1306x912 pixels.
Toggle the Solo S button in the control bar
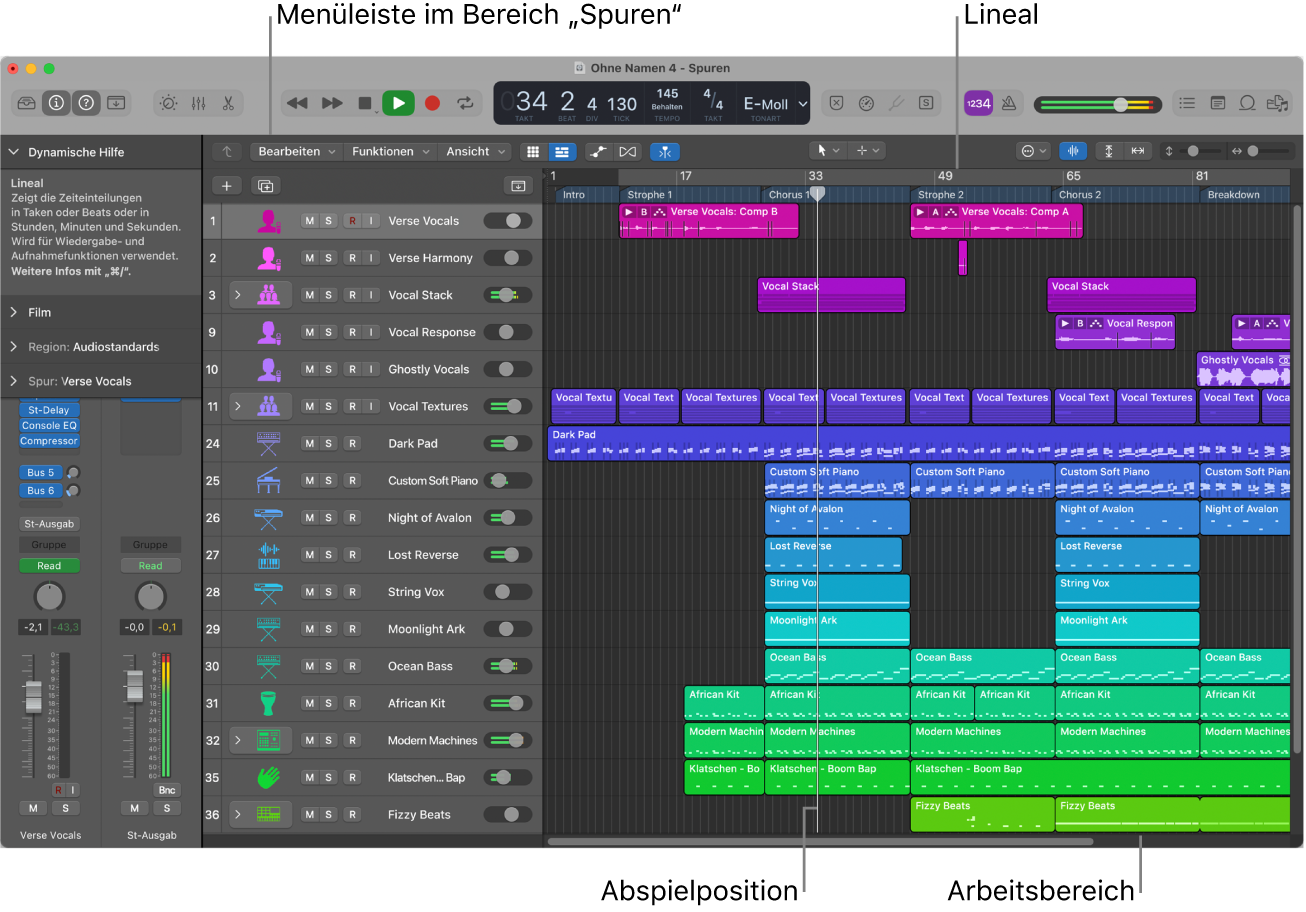tap(927, 102)
